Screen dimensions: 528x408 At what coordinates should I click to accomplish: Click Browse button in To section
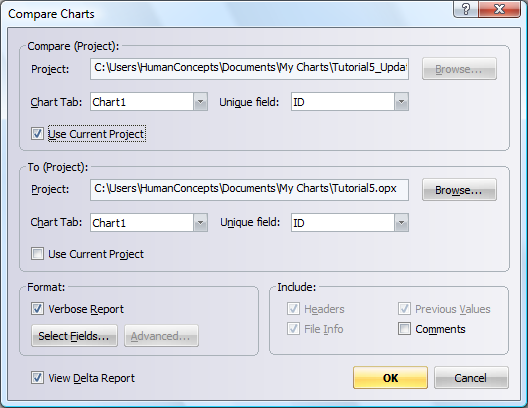[459, 190]
